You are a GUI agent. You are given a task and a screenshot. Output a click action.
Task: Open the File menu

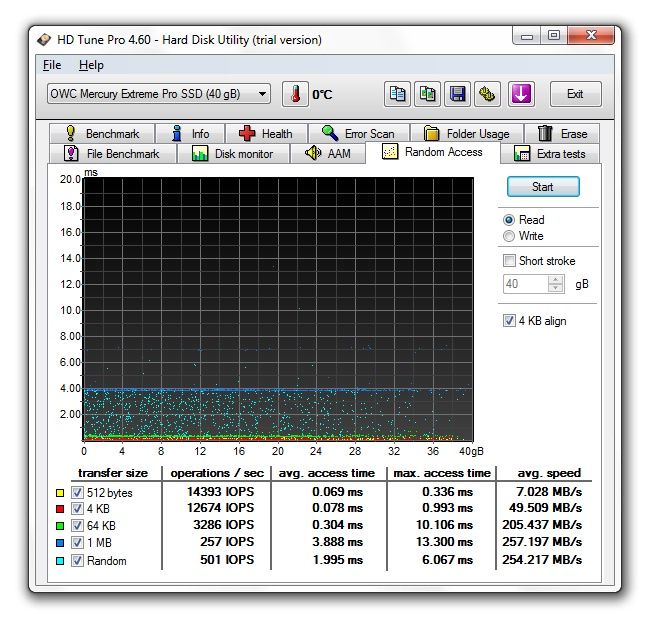[x=52, y=65]
